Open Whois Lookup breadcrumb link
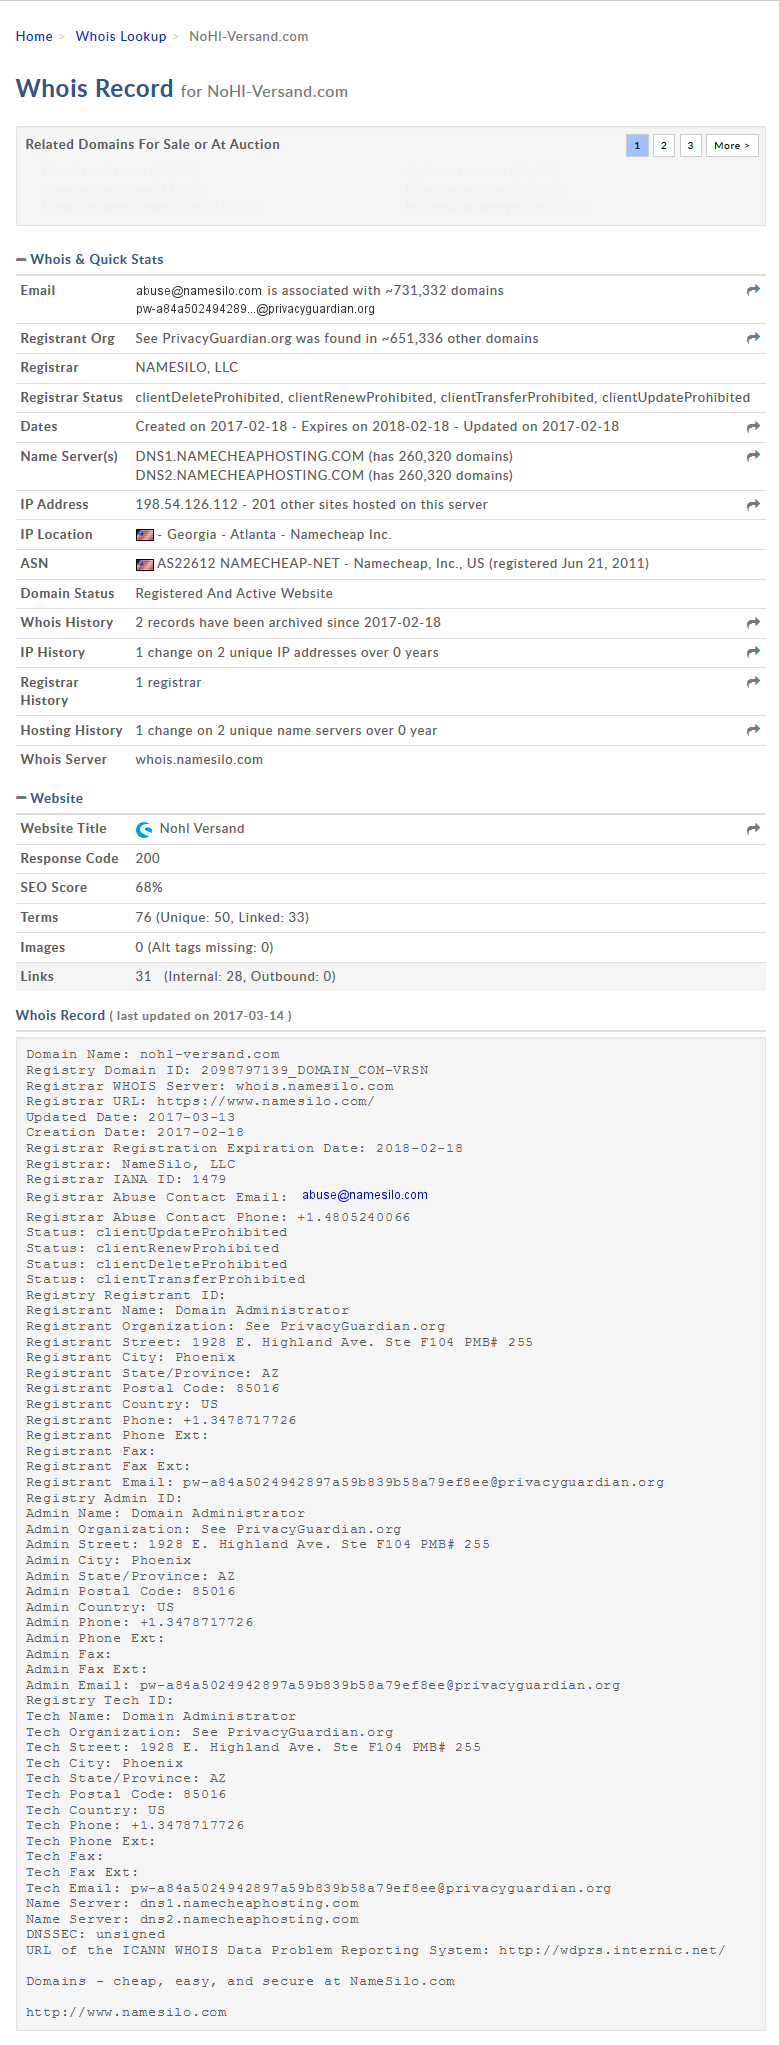This screenshot has width=779, height=2045. tap(121, 36)
